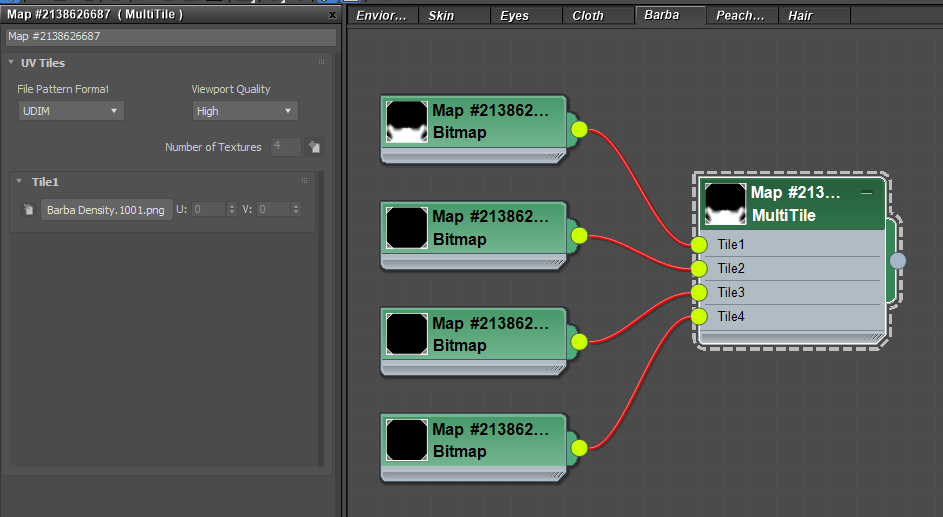Click the Tile1 input socket on MultiTile
Viewport: 943px width, 517px height.
click(699, 245)
